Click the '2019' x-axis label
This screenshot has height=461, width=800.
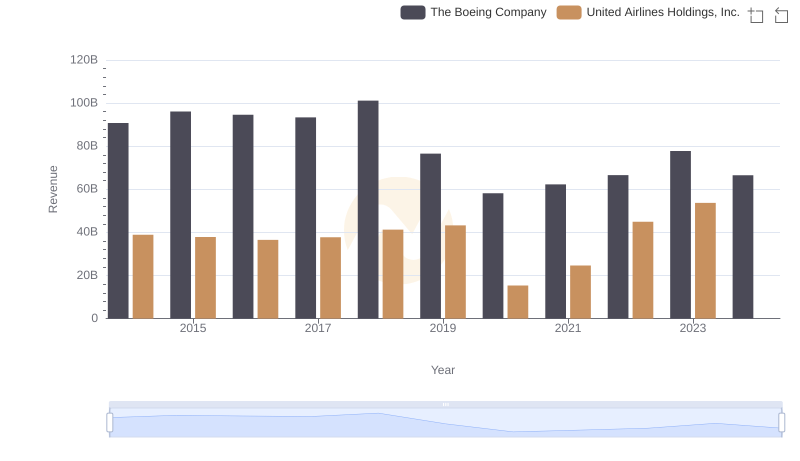pos(443,328)
